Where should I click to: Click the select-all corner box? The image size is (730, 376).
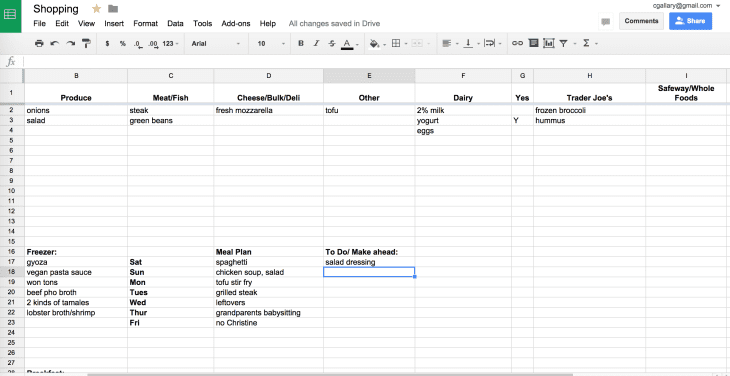point(12,76)
